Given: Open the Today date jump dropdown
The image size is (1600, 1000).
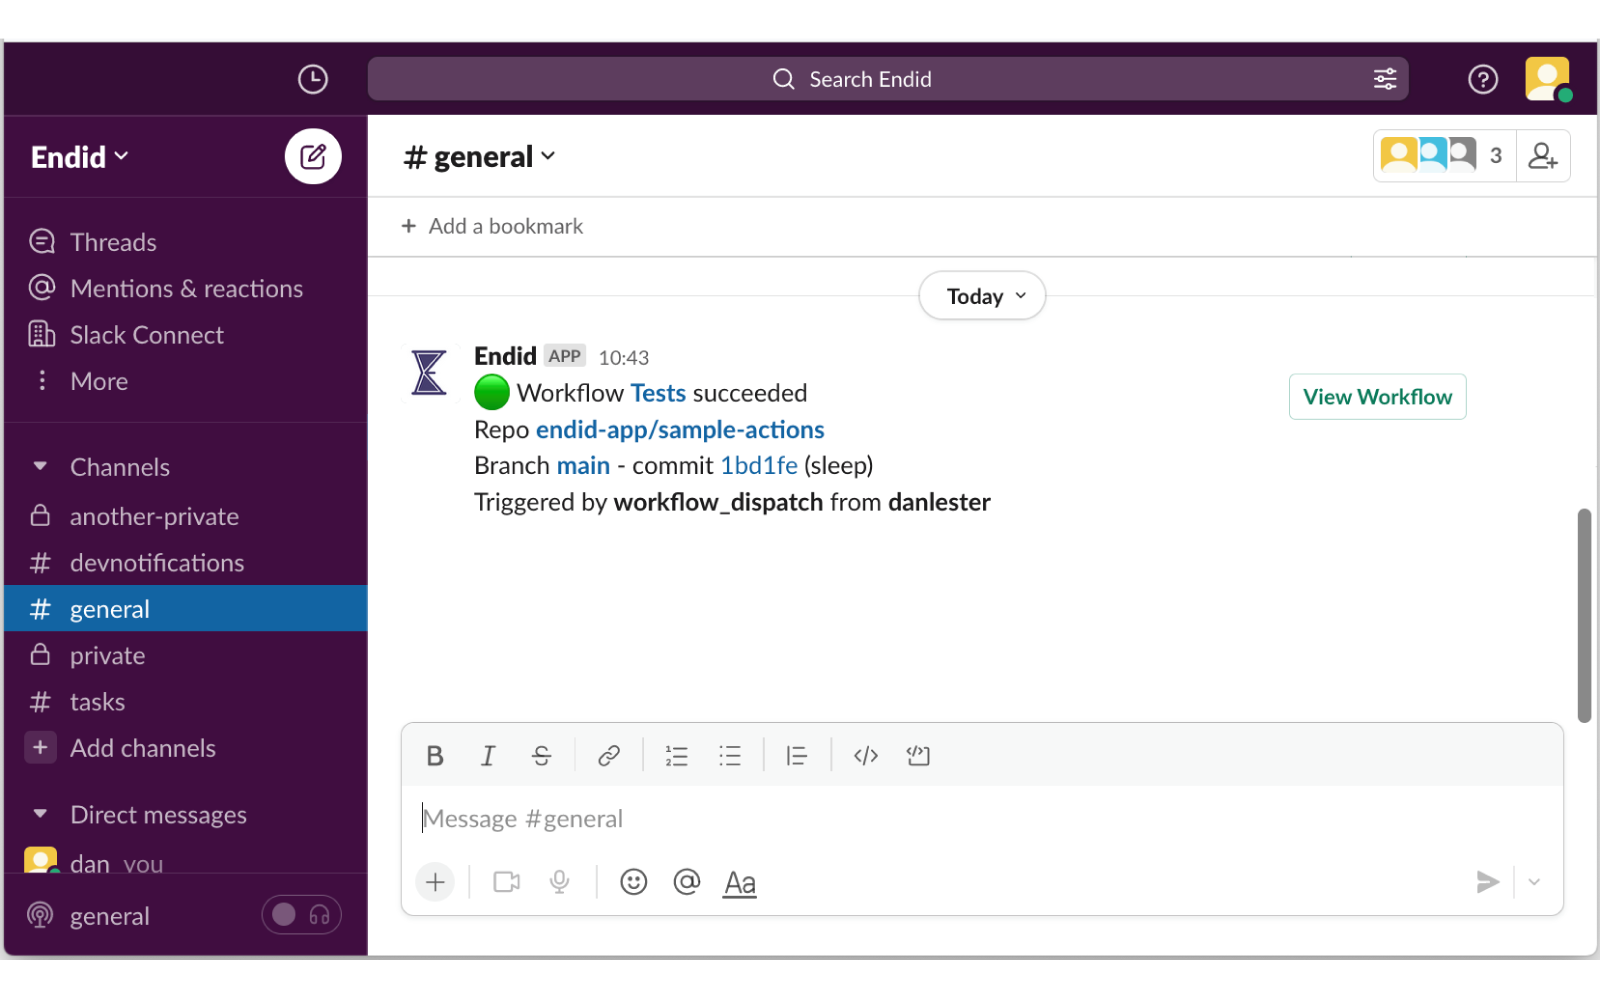Looking at the screenshot, I should point(982,296).
